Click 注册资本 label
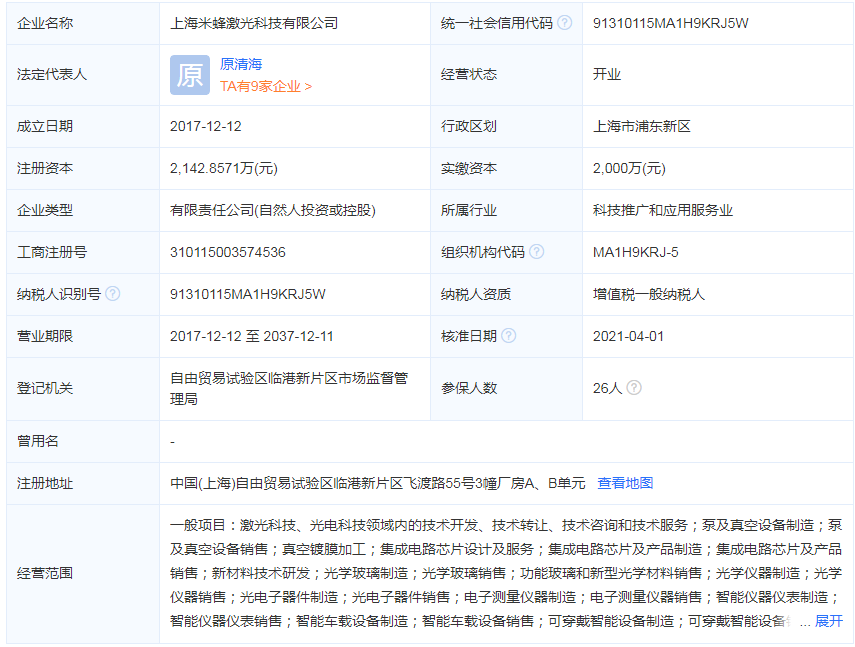Viewport: 855px width, 647px height. tap(45, 168)
